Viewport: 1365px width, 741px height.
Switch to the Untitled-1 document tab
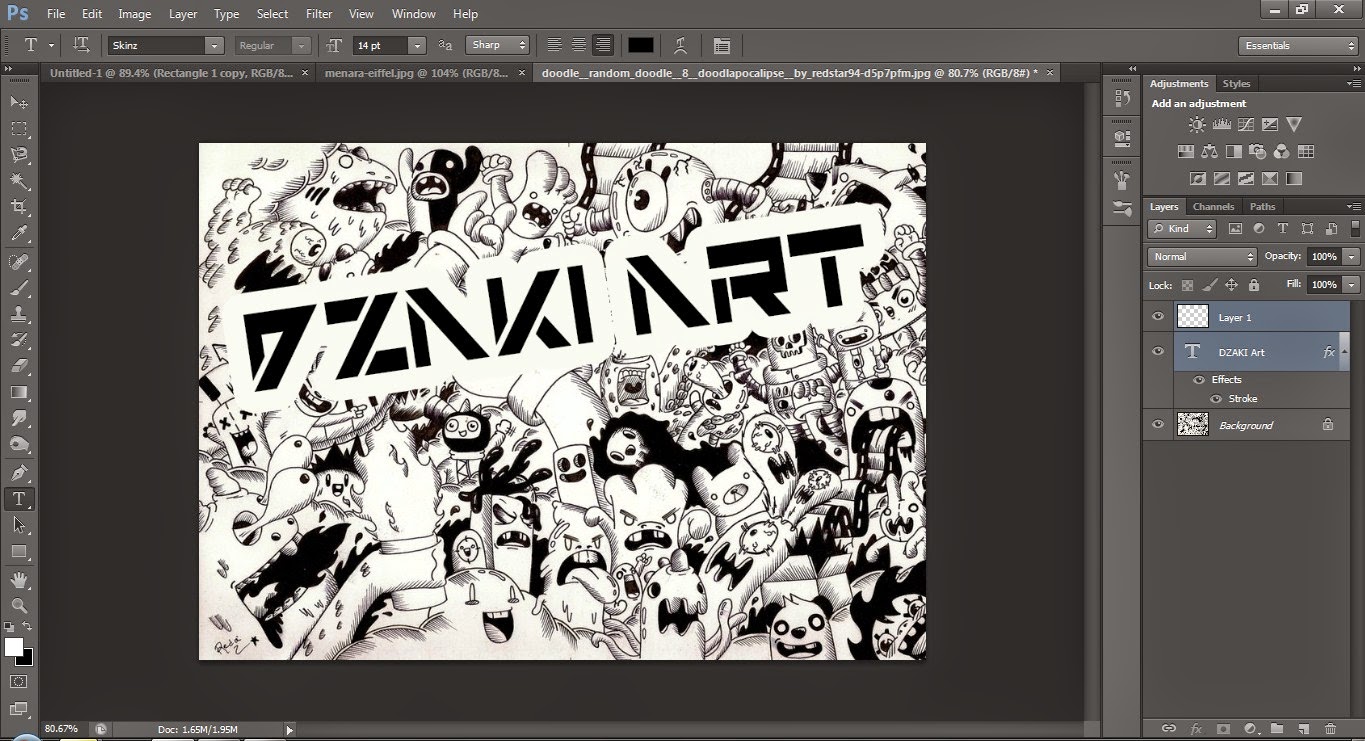pyautogui.click(x=172, y=73)
